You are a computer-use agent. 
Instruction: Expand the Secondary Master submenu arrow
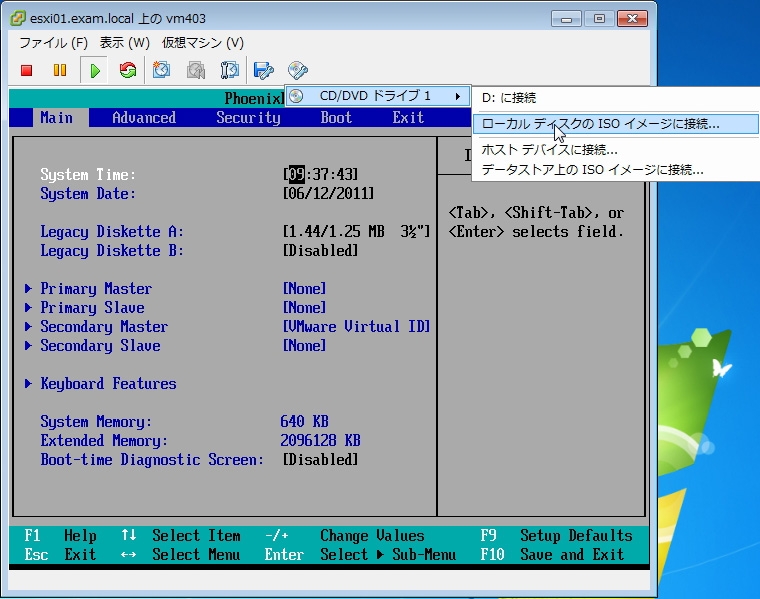click(x=28, y=327)
